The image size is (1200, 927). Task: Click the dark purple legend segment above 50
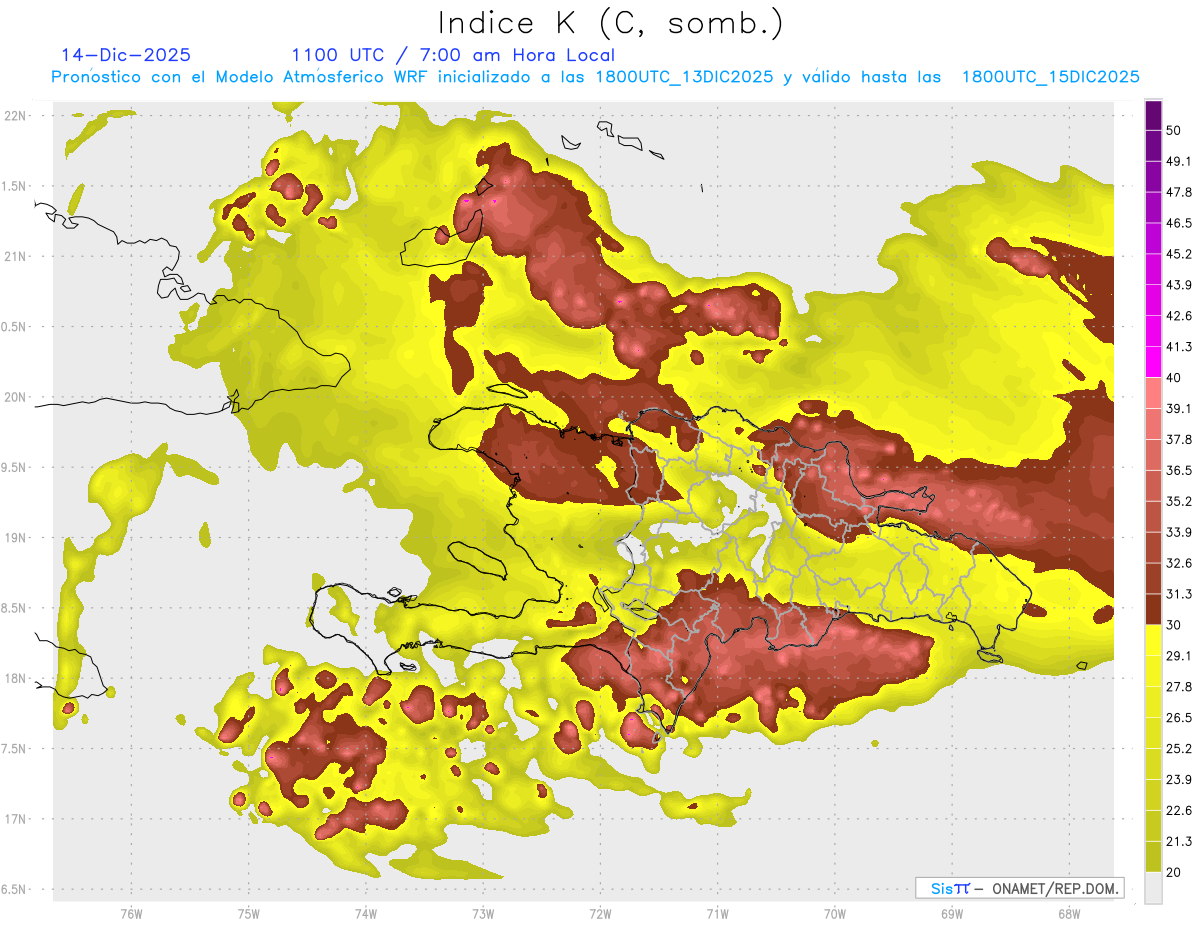pos(1153,116)
